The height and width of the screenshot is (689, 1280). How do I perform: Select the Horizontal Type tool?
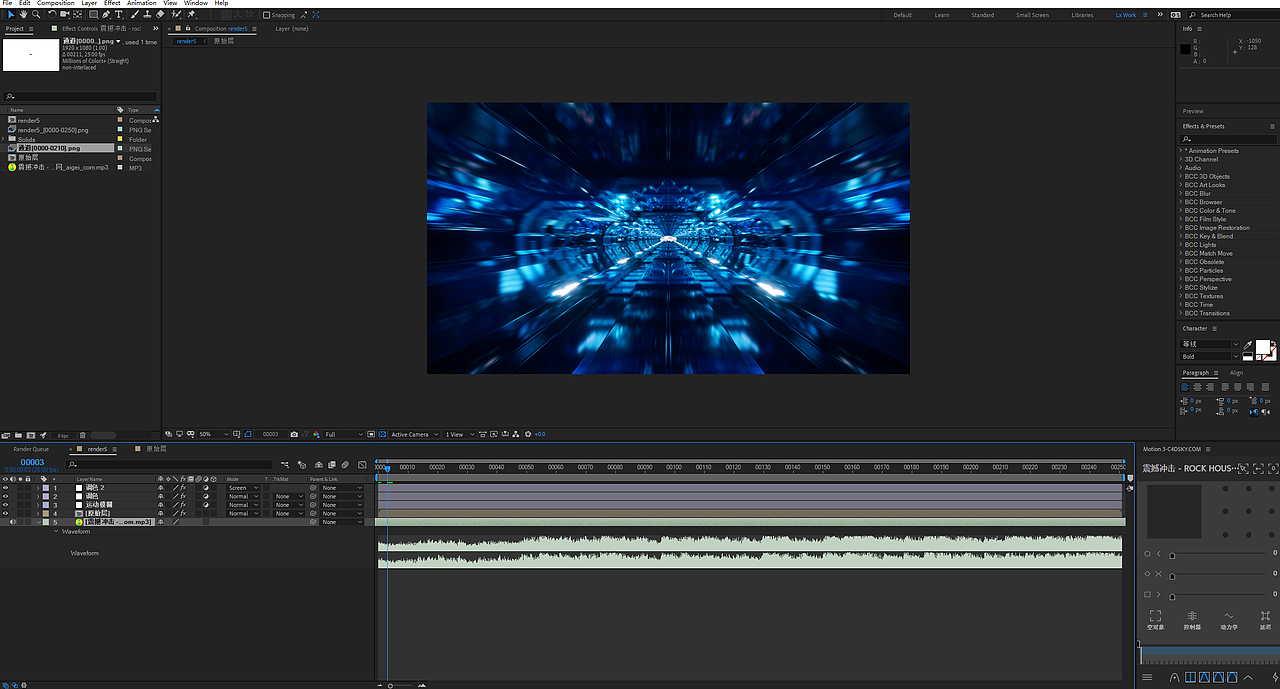[119, 15]
